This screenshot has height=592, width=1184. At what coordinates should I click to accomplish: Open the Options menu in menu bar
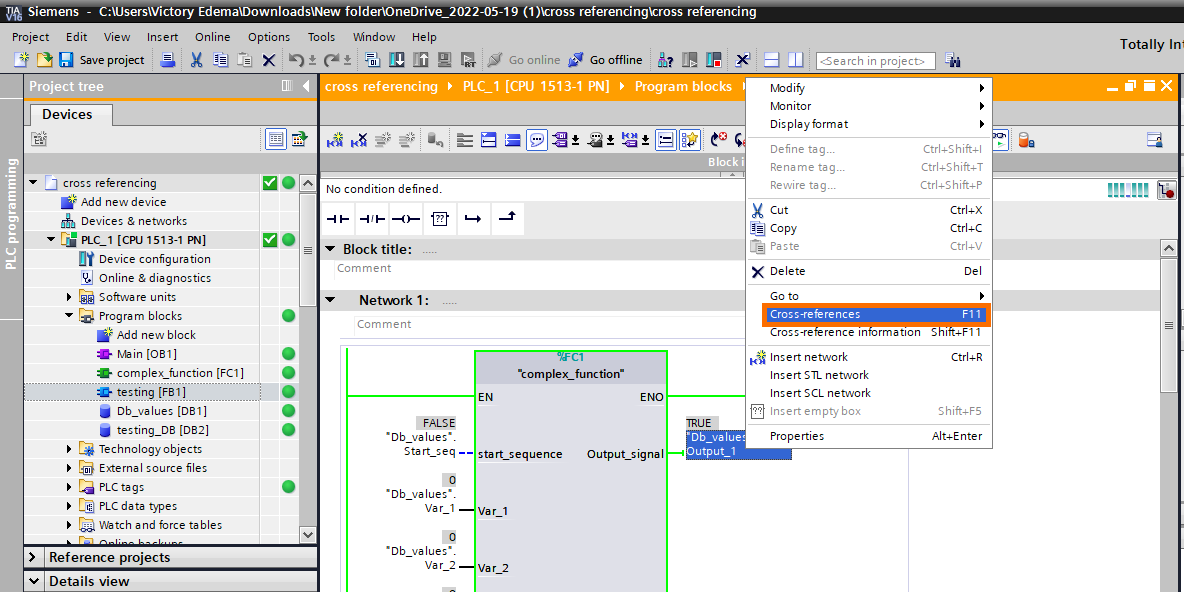(268, 37)
